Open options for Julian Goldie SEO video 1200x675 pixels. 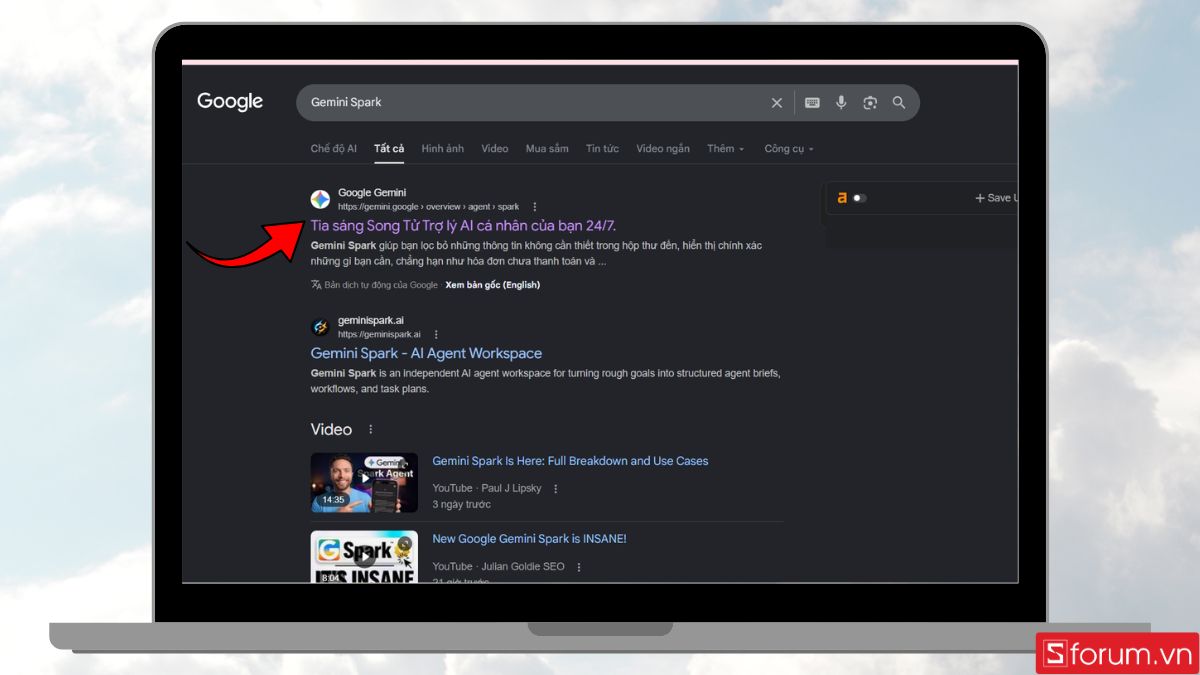tap(579, 567)
